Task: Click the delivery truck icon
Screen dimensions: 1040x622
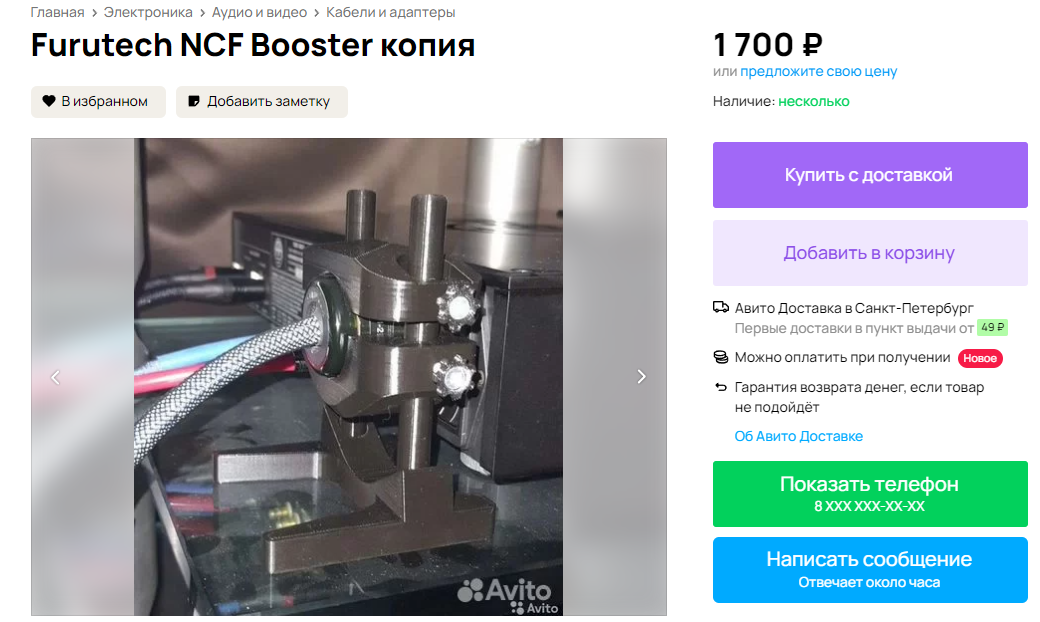Action: pos(720,307)
